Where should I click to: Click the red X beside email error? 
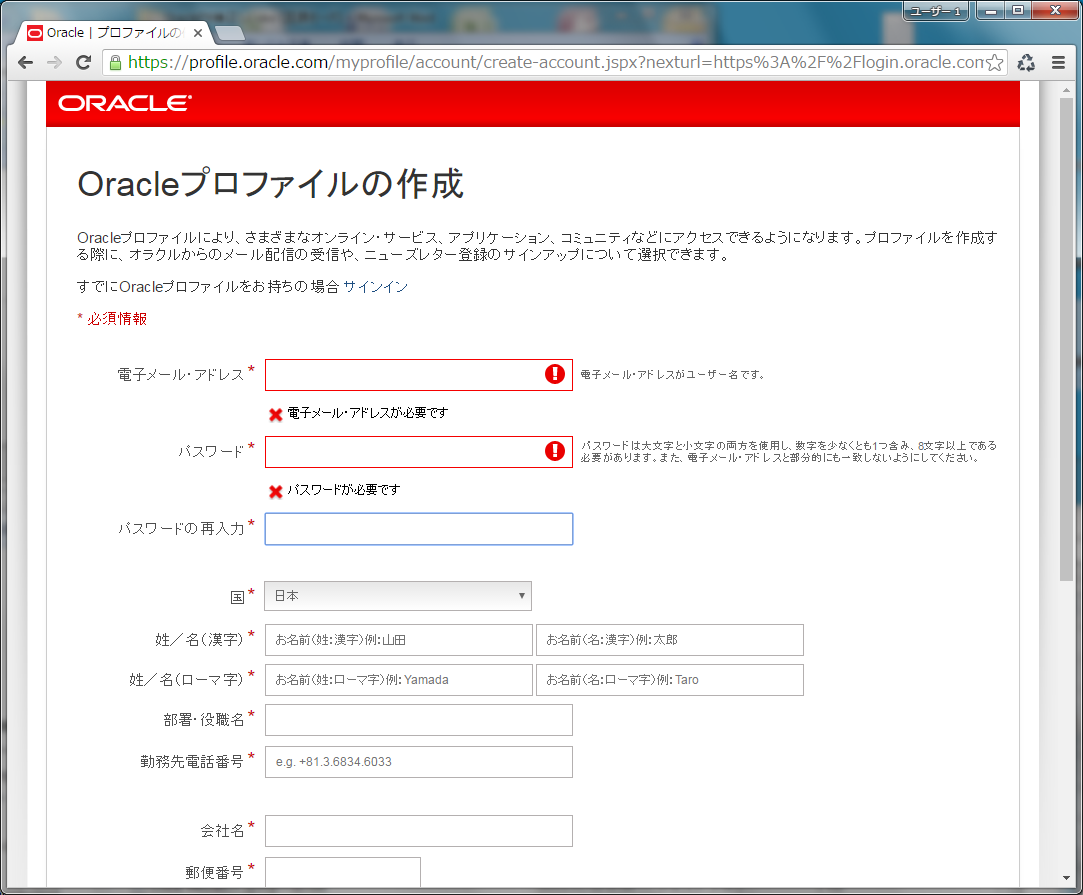click(x=276, y=414)
